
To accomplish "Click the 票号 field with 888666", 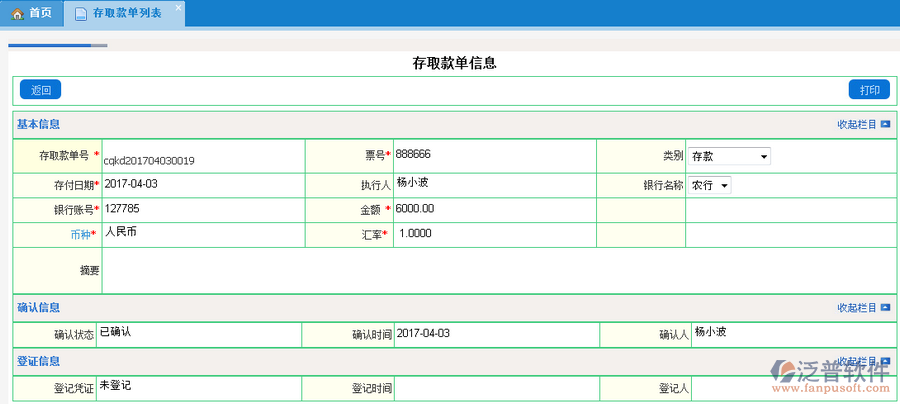I will coord(492,155).
